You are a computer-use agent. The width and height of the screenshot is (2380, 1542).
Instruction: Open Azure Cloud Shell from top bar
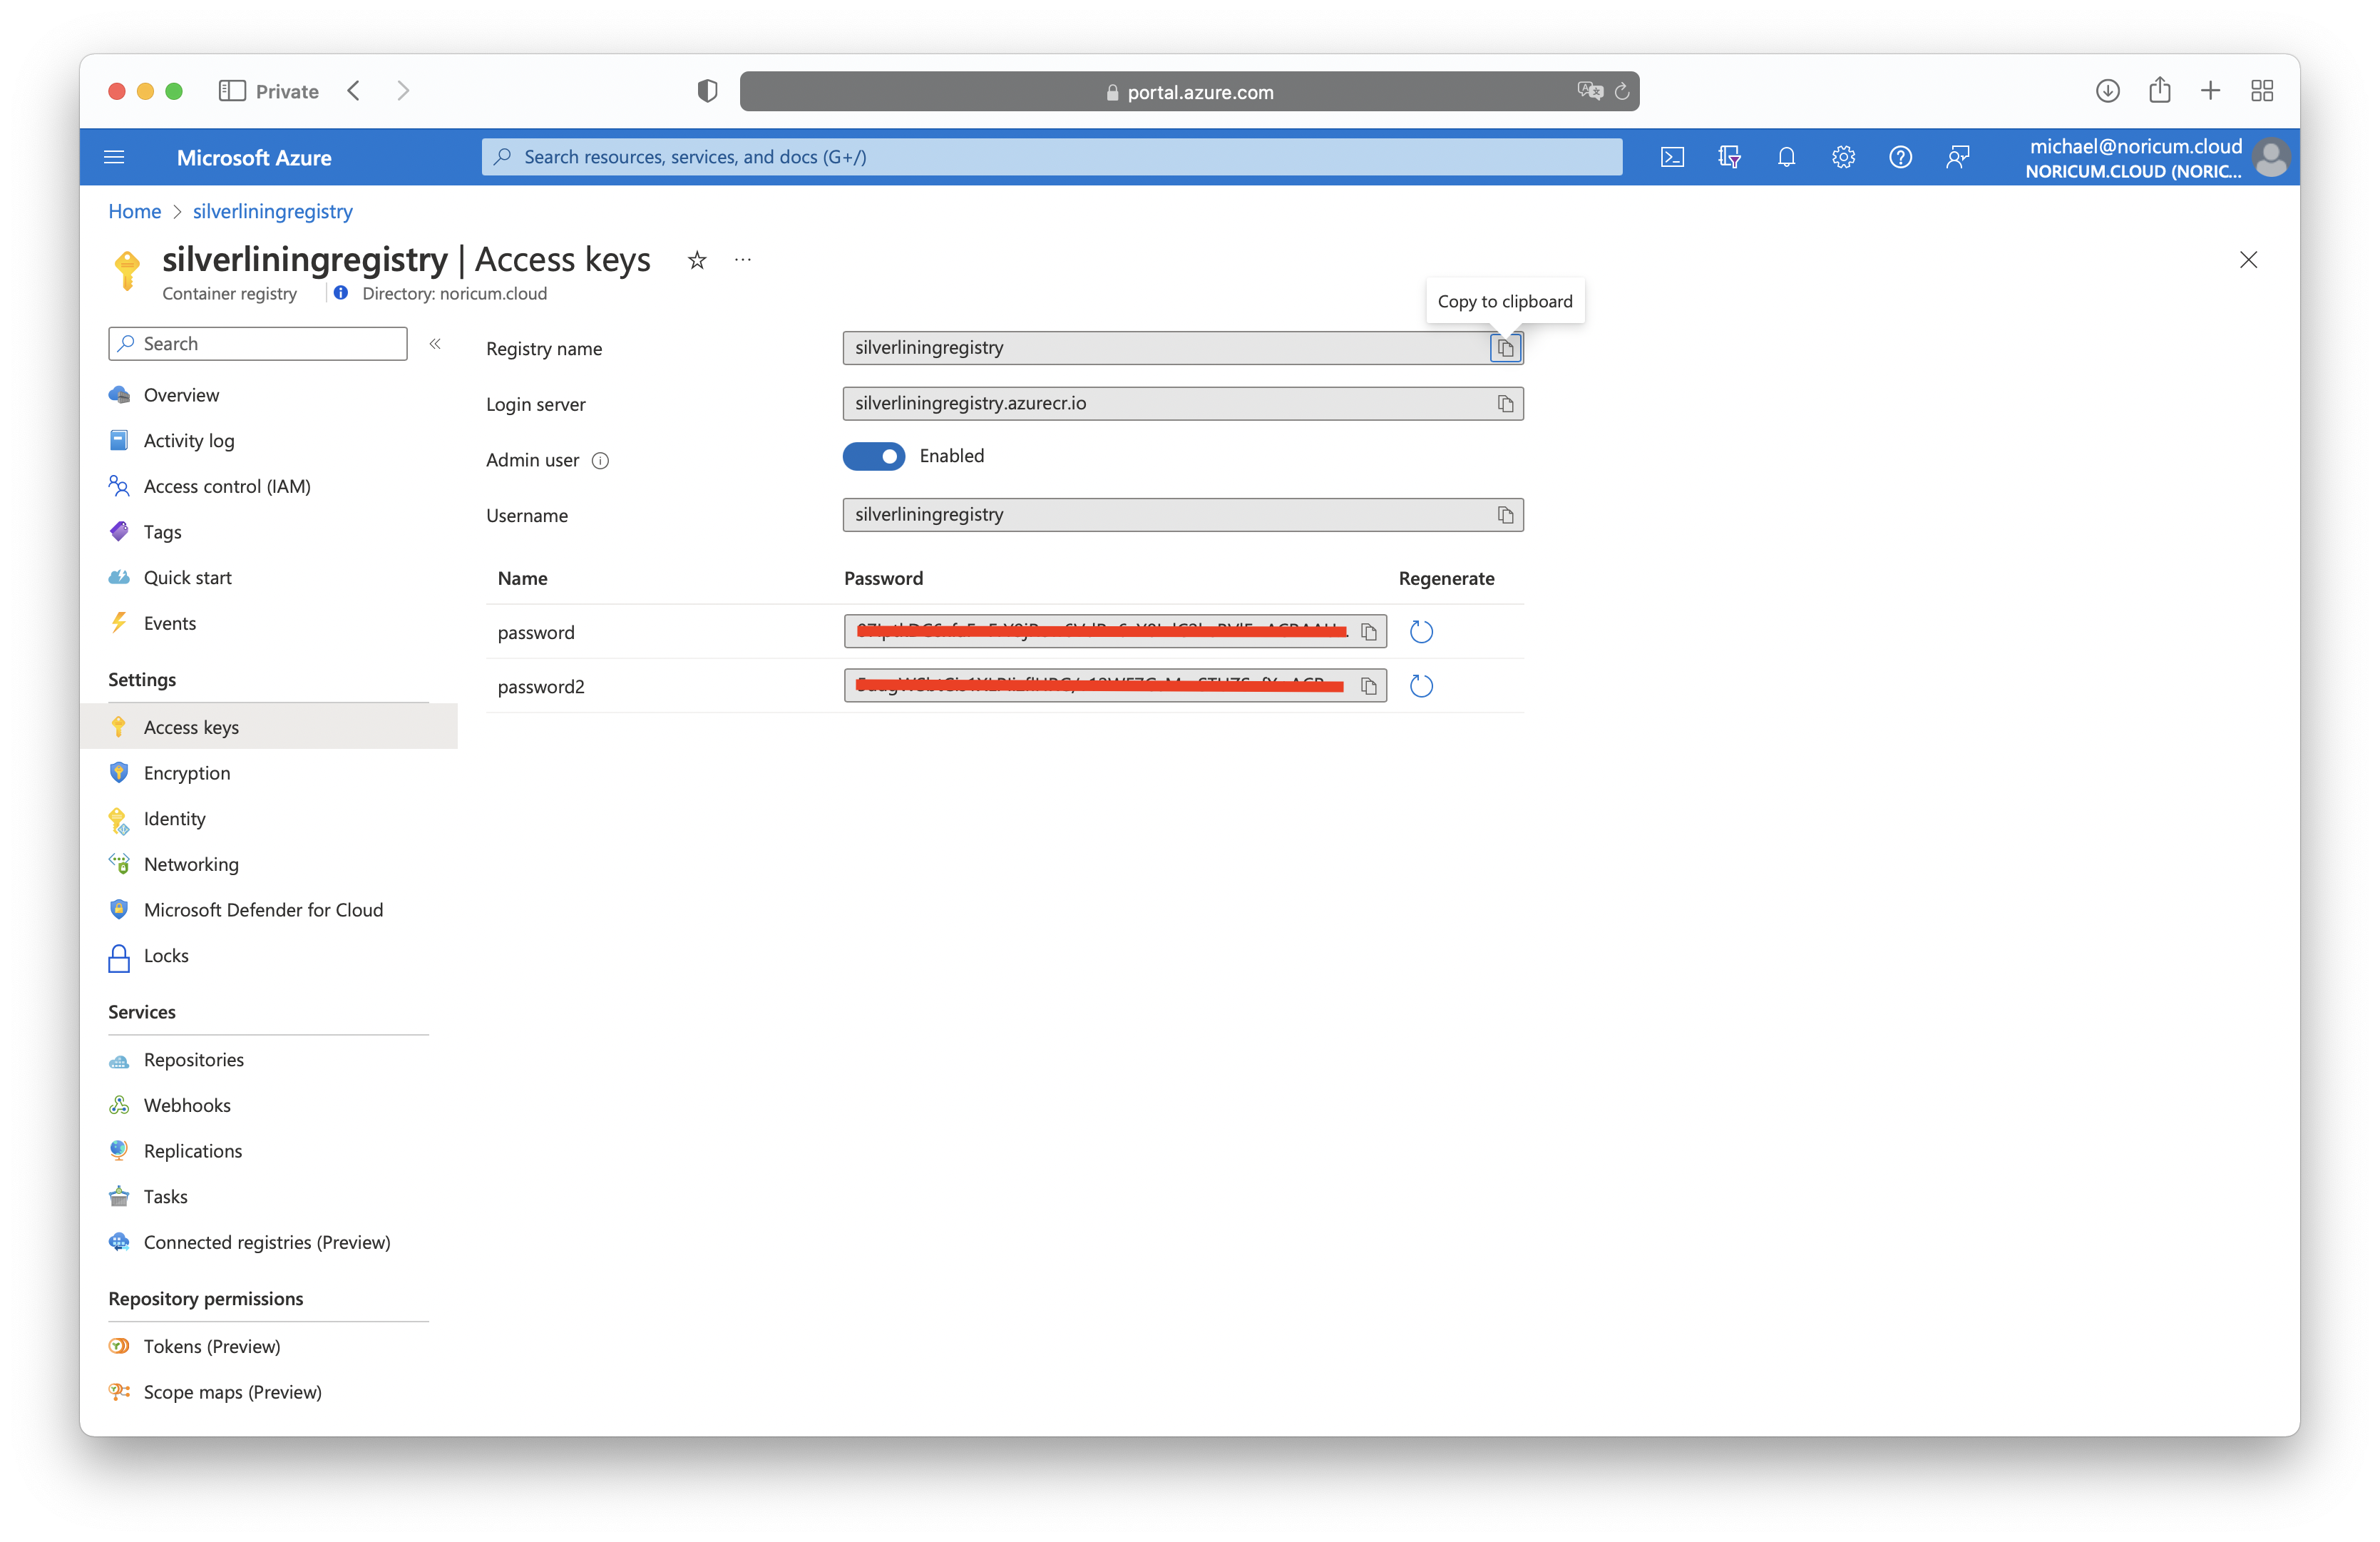click(1672, 157)
